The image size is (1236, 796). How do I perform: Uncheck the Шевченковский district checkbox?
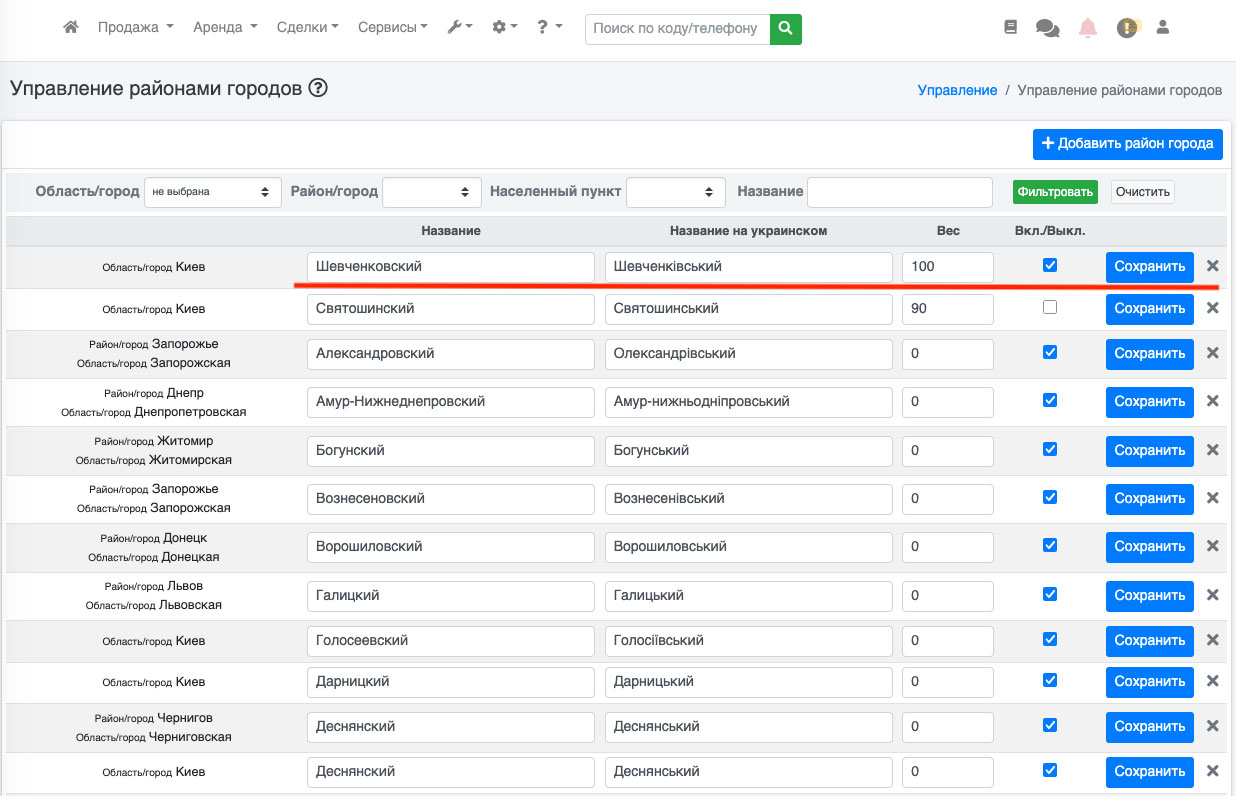pos(1049,265)
